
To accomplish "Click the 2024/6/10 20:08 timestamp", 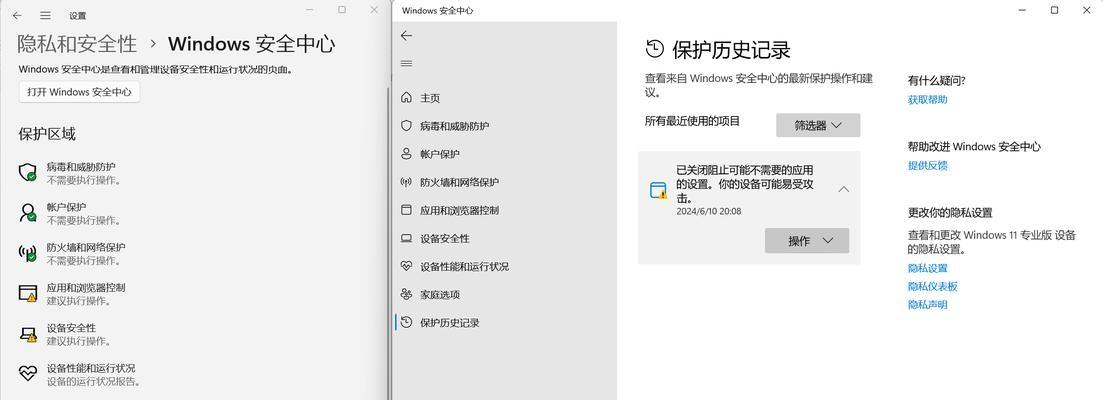I will (x=708, y=211).
